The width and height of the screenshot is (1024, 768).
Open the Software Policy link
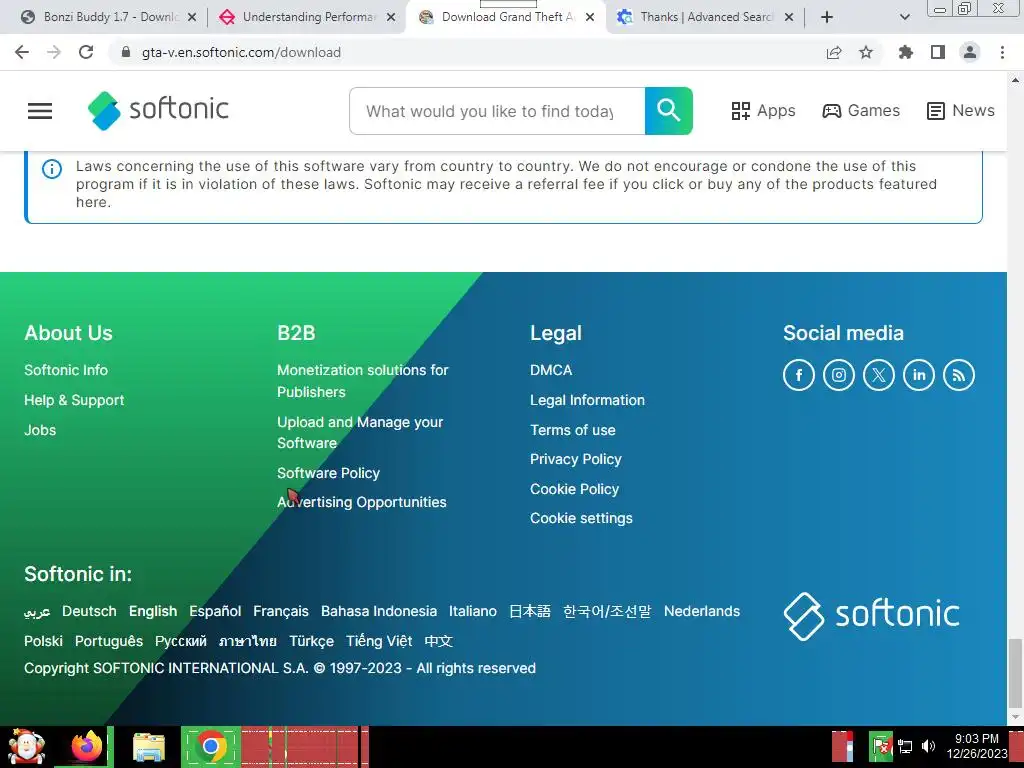[x=328, y=473]
